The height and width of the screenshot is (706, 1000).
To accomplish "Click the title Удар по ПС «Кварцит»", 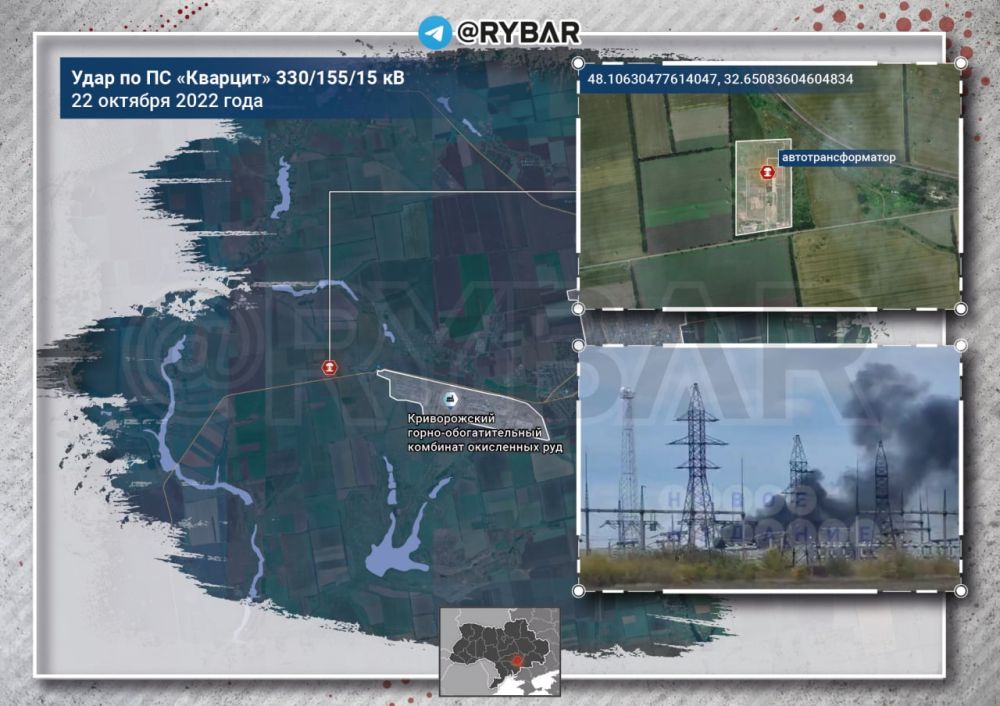I will coord(237,78).
